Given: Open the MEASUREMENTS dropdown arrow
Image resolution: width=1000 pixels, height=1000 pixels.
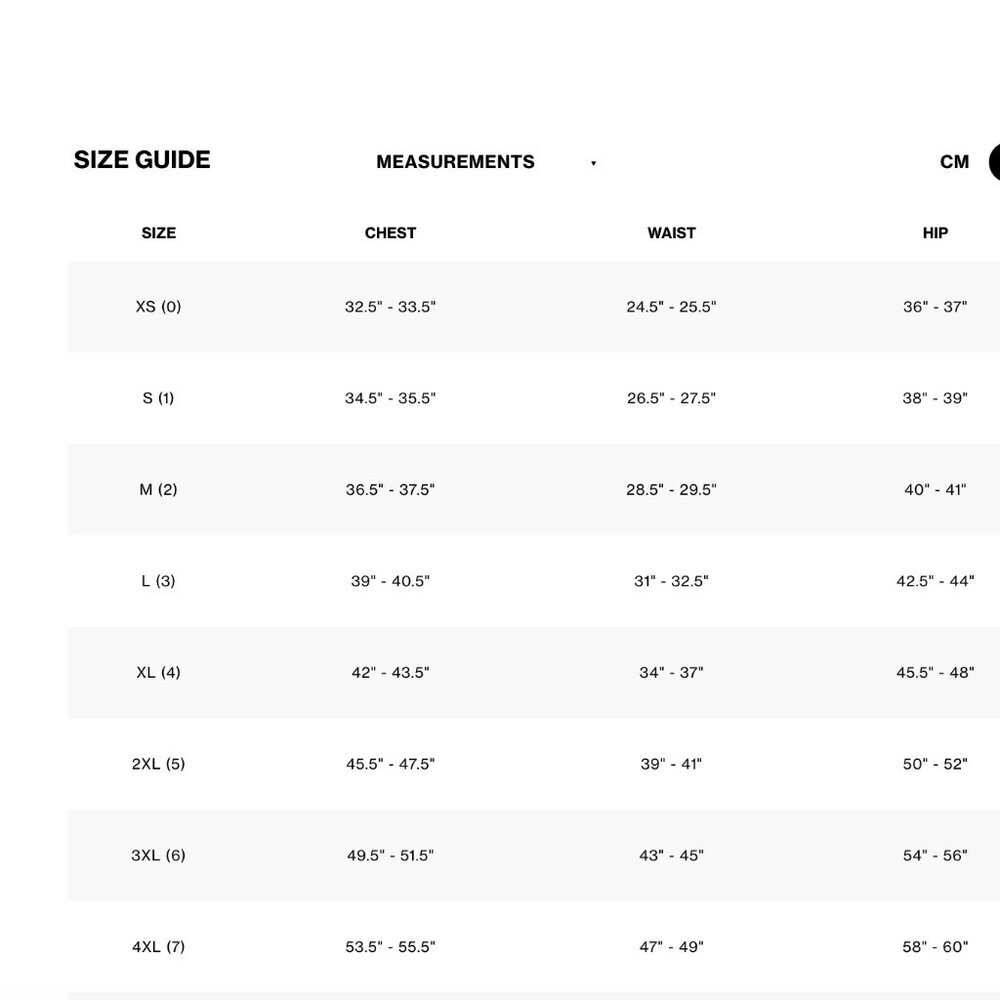Looking at the screenshot, I should pos(593,163).
